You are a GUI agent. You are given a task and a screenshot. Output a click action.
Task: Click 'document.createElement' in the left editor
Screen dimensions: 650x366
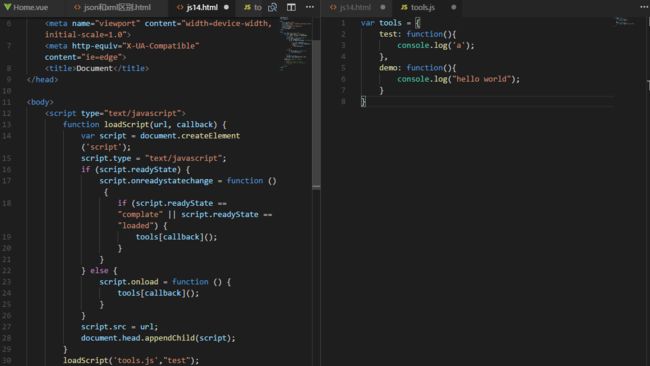click(x=190, y=136)
